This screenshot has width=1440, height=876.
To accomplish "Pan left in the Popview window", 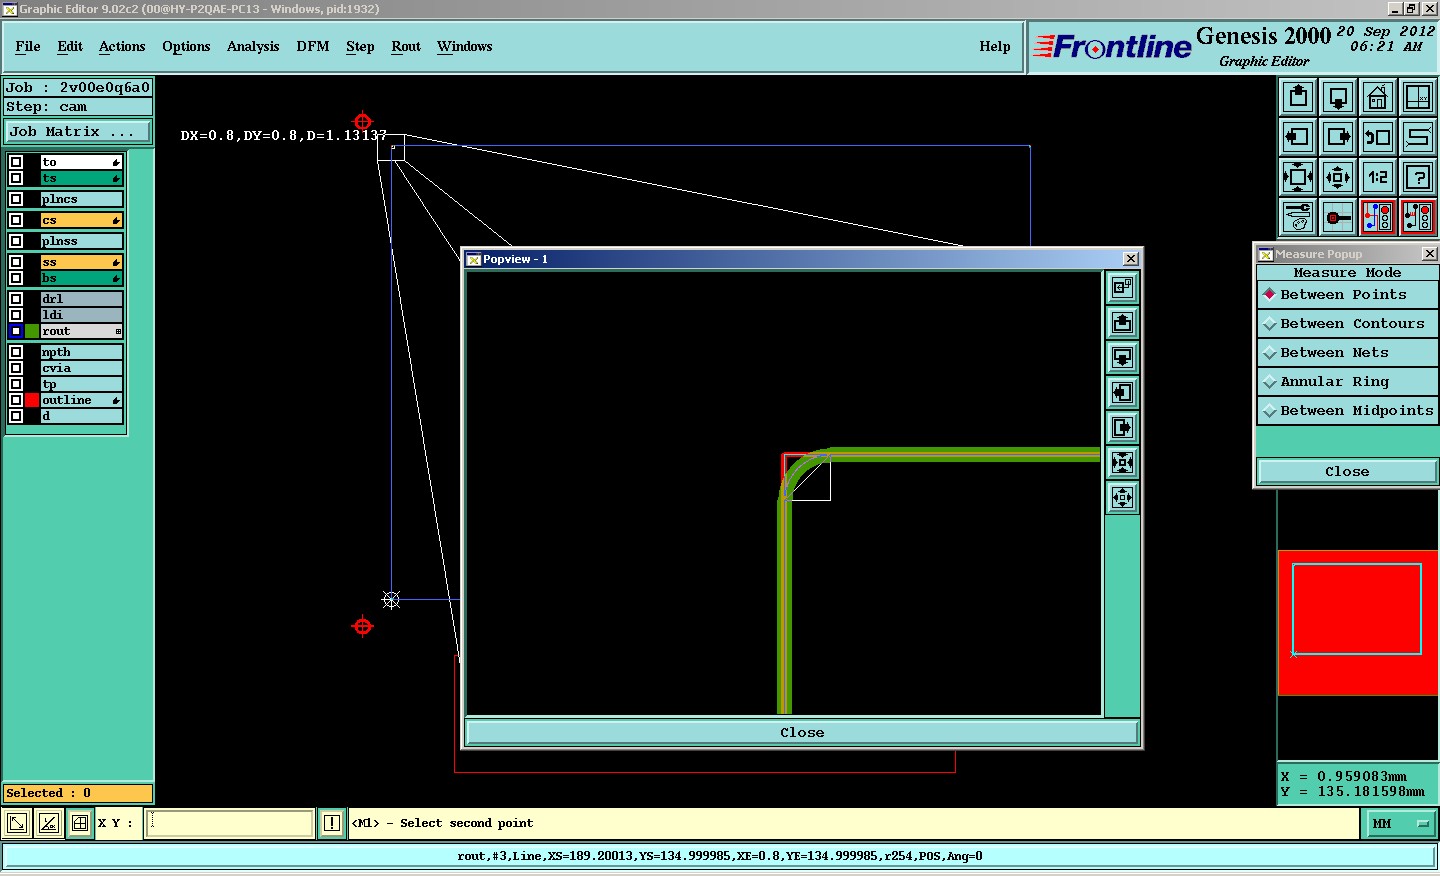I will 1123,393.
